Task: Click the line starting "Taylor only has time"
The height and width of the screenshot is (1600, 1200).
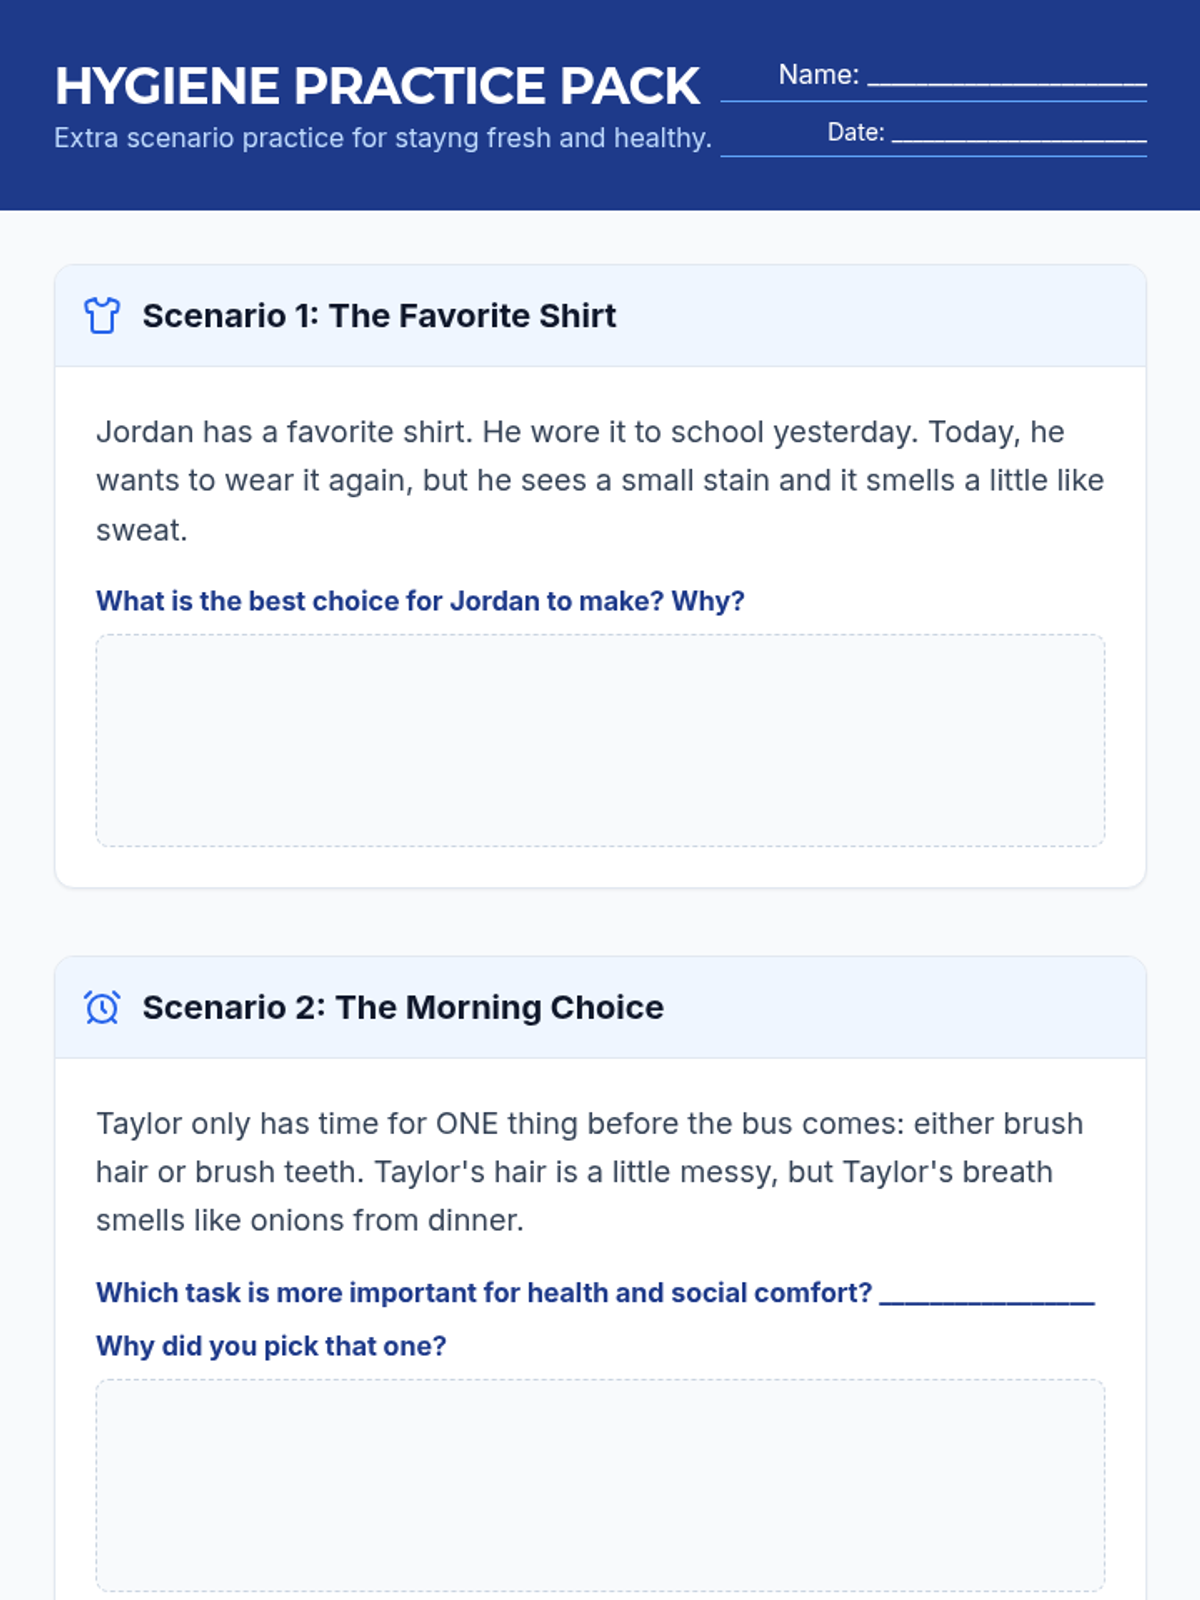Action: coord(589,1124)
